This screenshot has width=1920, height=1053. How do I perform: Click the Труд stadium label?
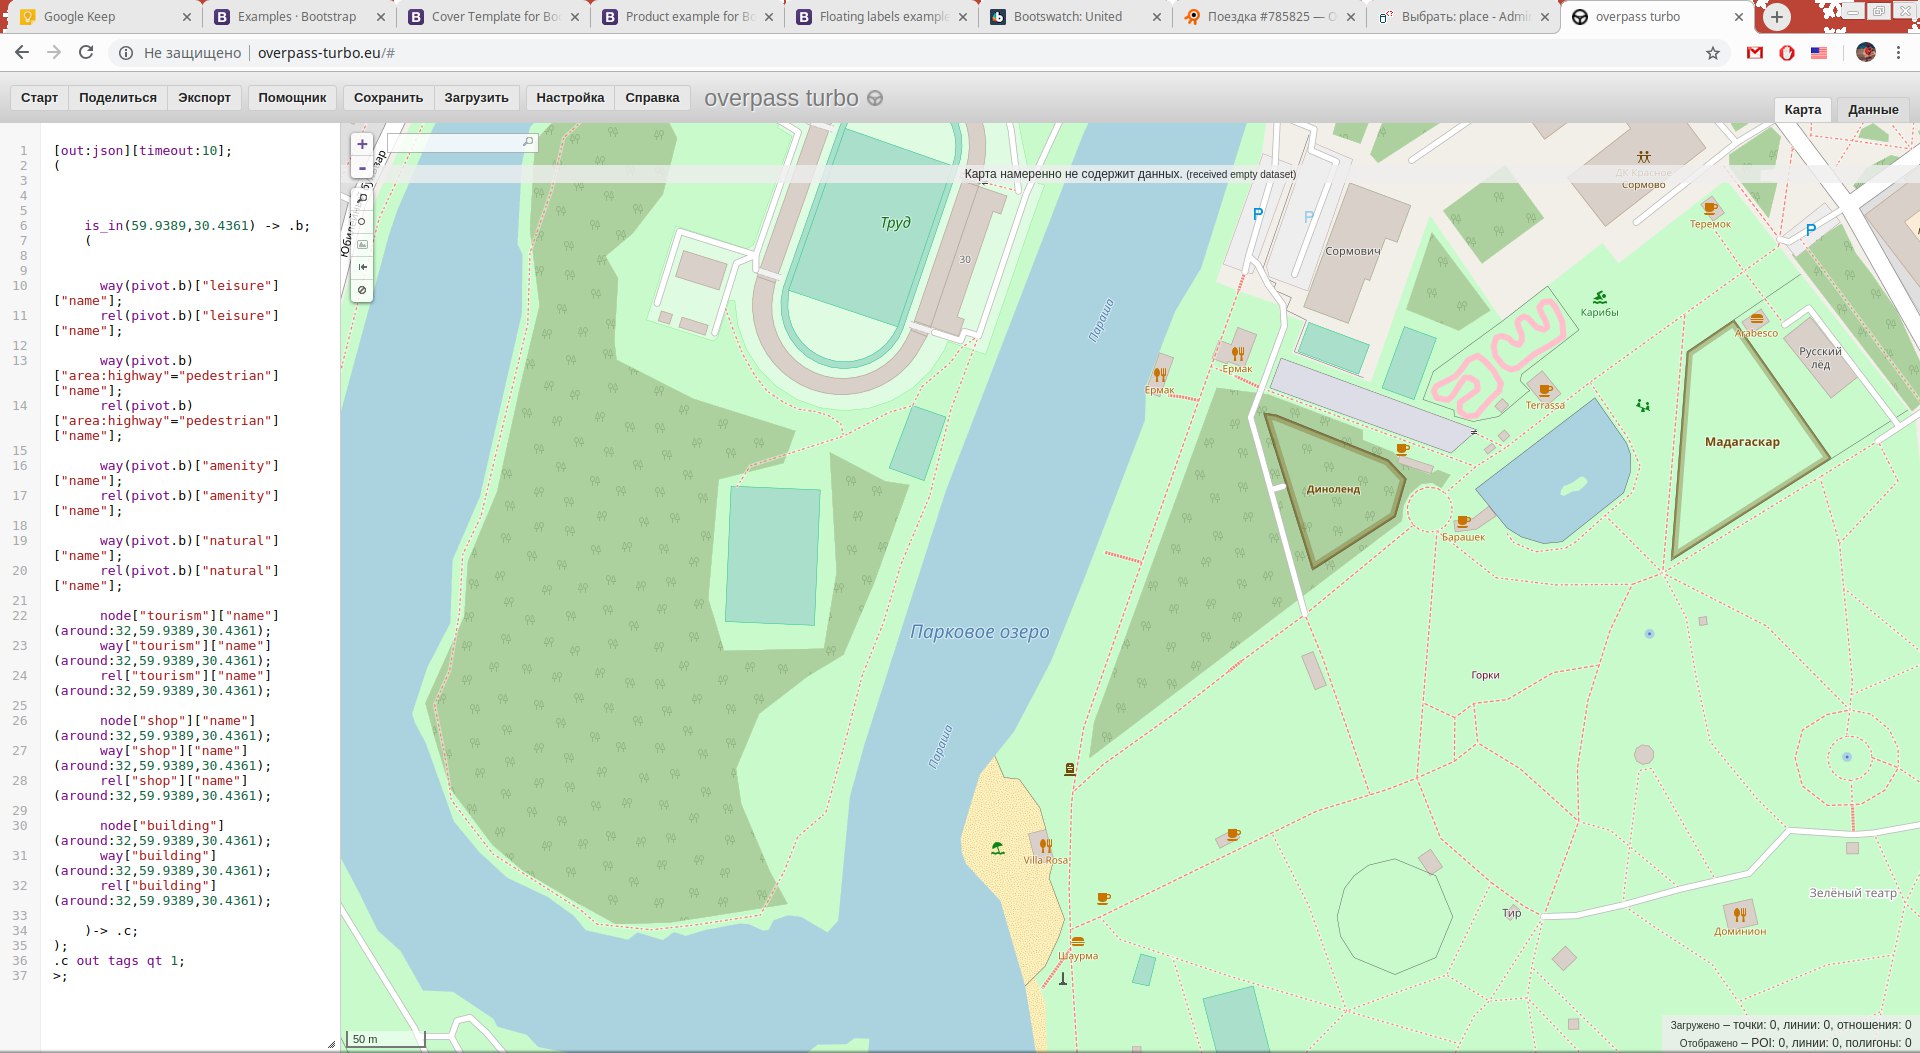click(896, 223)
